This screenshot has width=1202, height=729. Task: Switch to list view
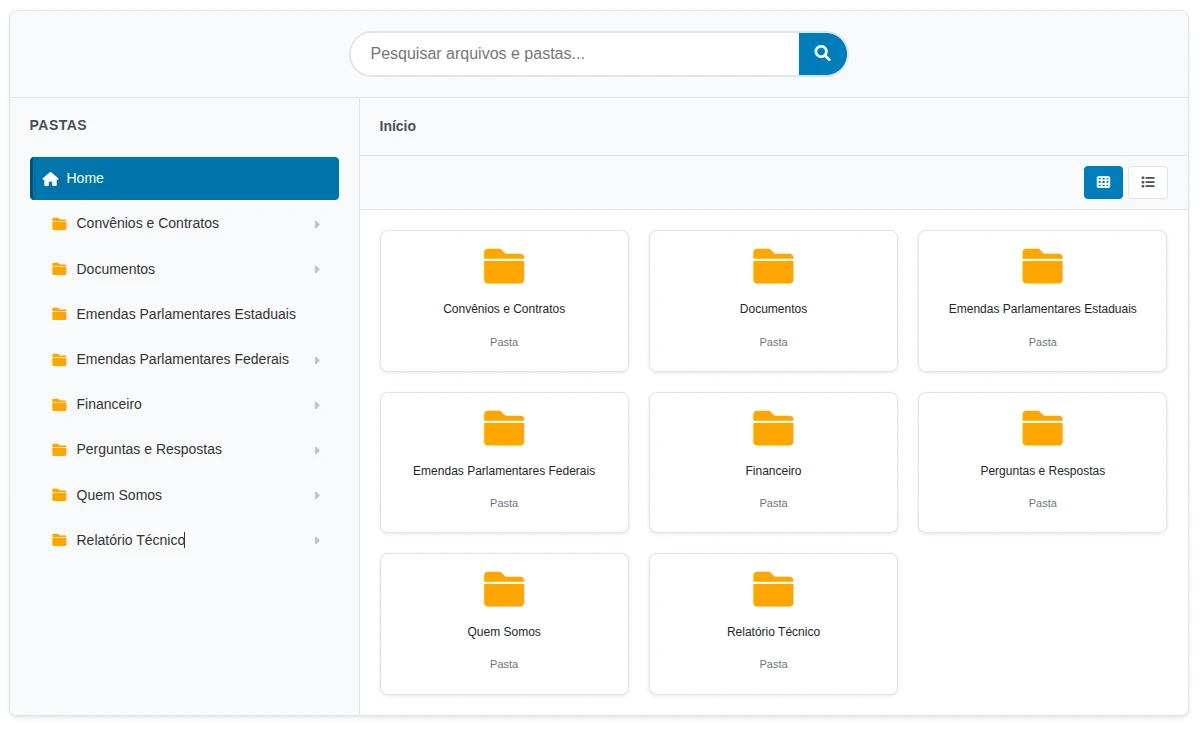[1147, 182]
